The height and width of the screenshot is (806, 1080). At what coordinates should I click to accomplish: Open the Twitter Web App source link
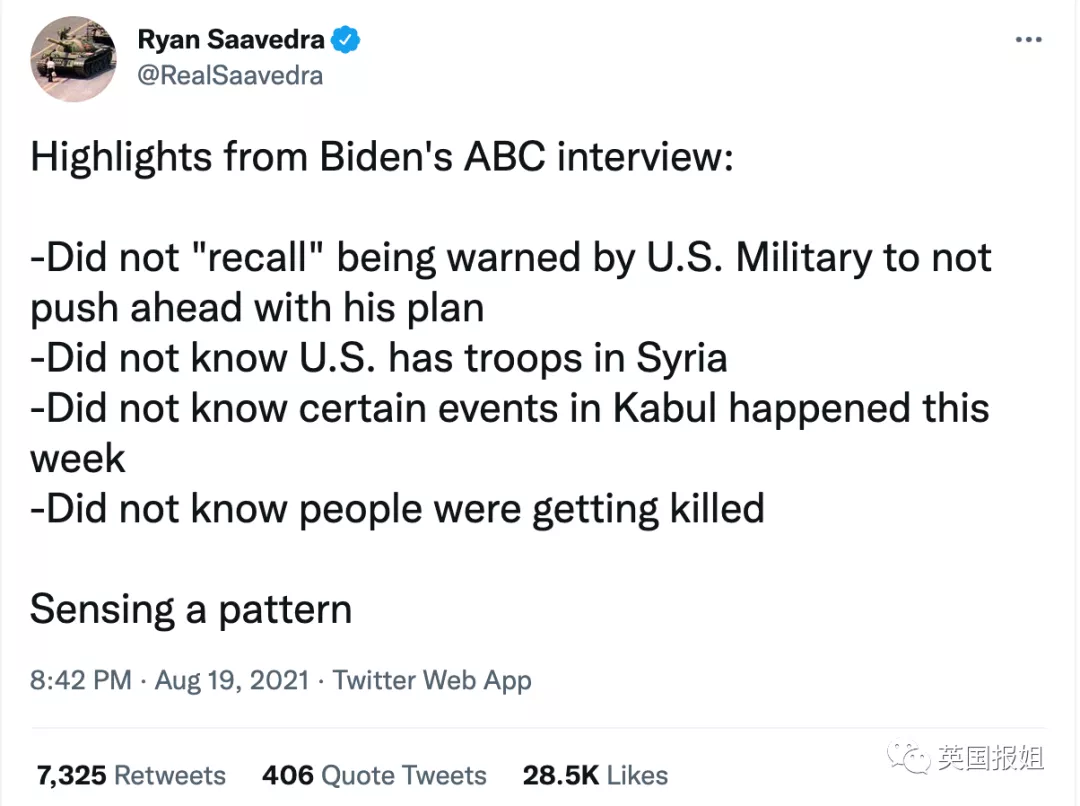(432, 681)
